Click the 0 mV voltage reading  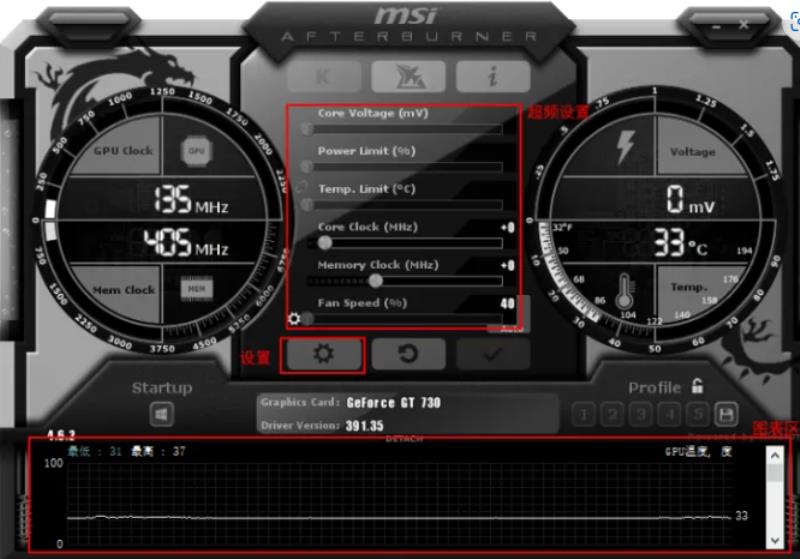[x=690, y=199]
